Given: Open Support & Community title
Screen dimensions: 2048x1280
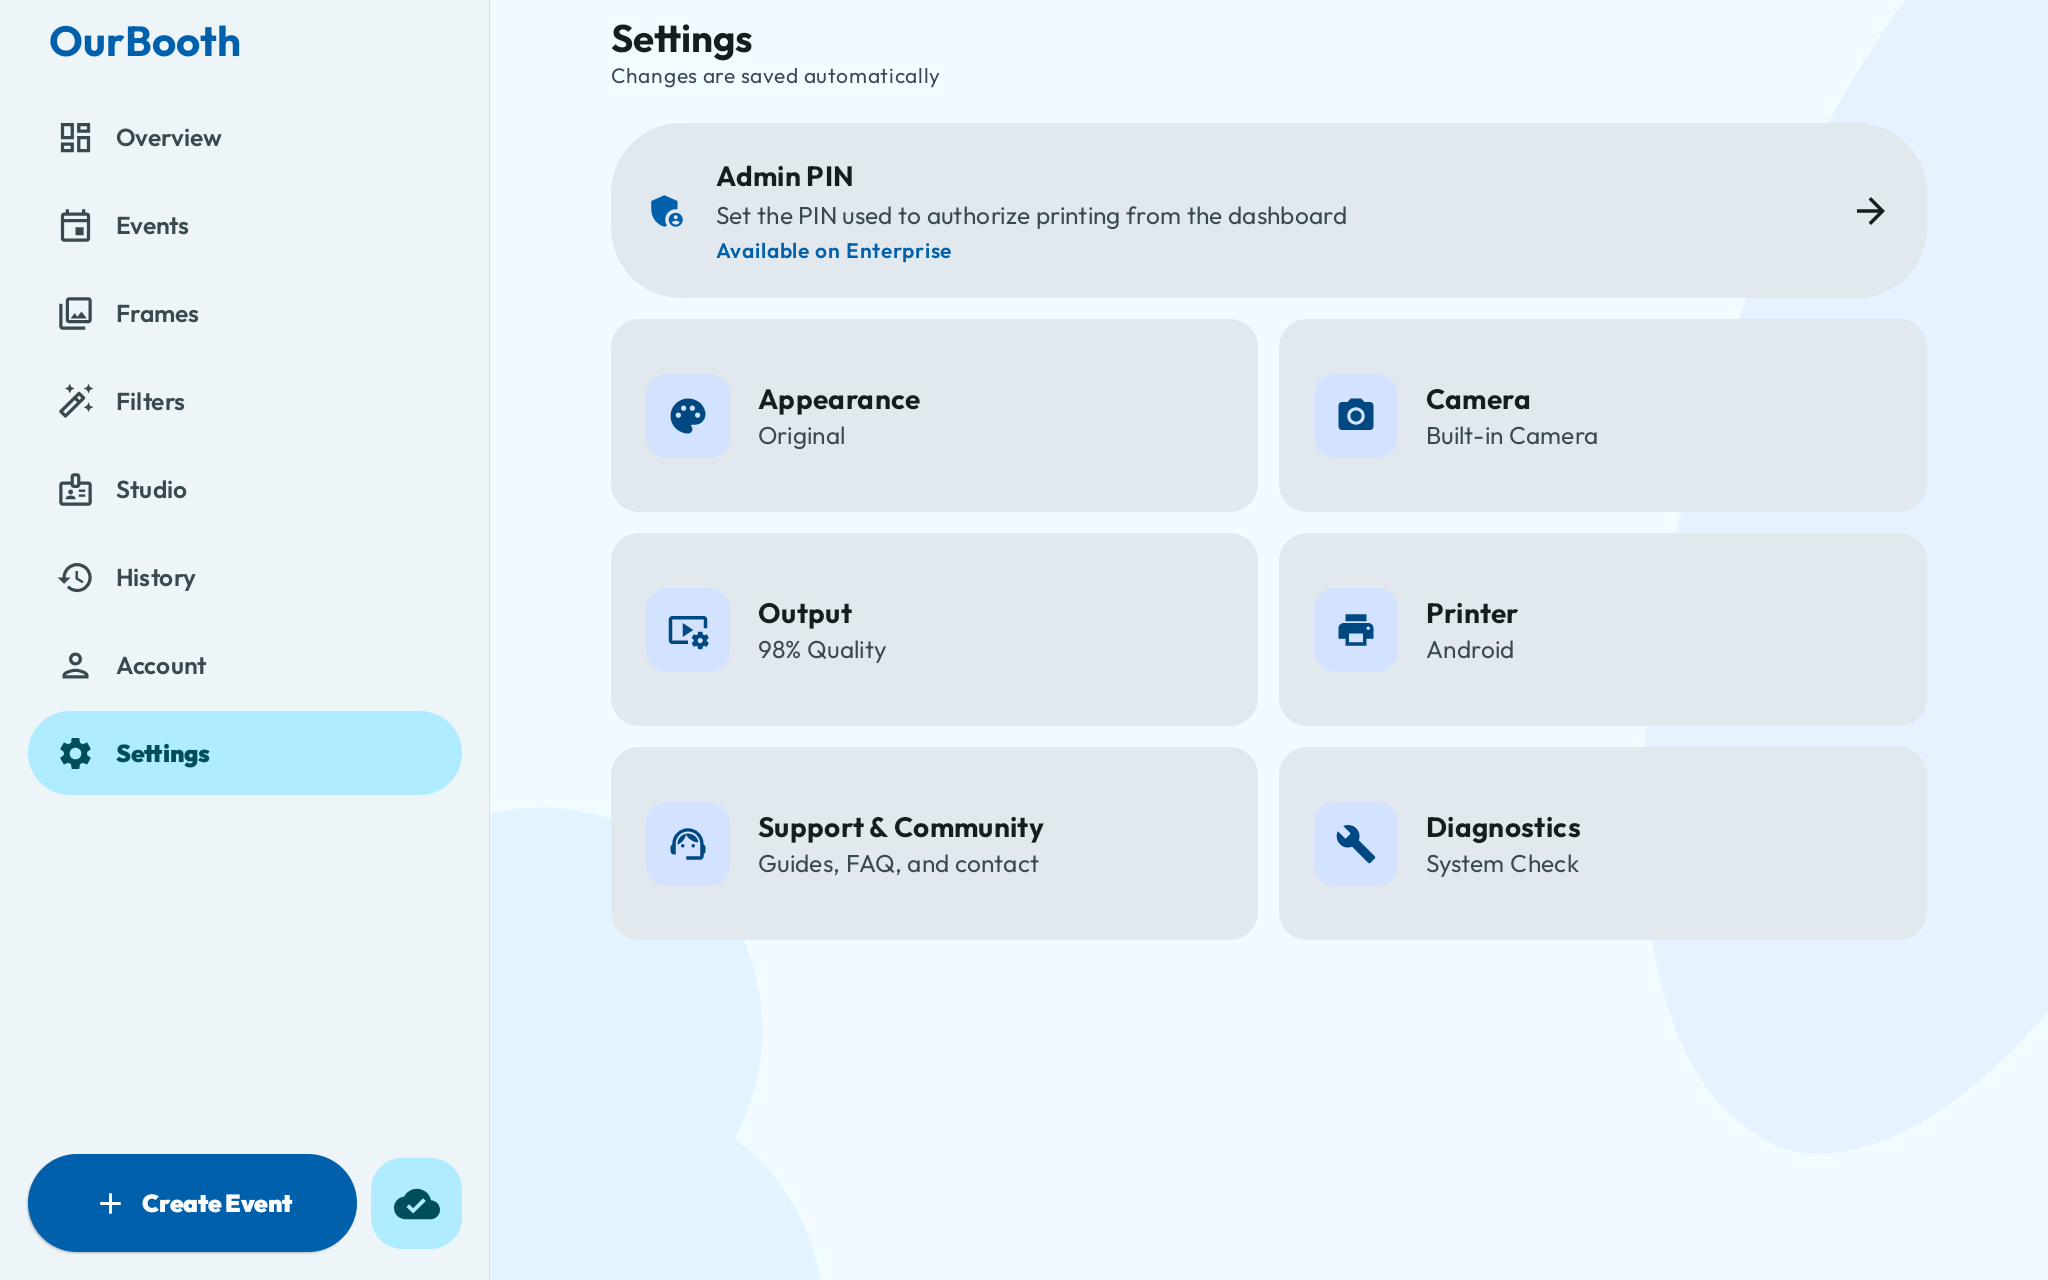Looking at the screenshot, I should [x=900, y=828].
